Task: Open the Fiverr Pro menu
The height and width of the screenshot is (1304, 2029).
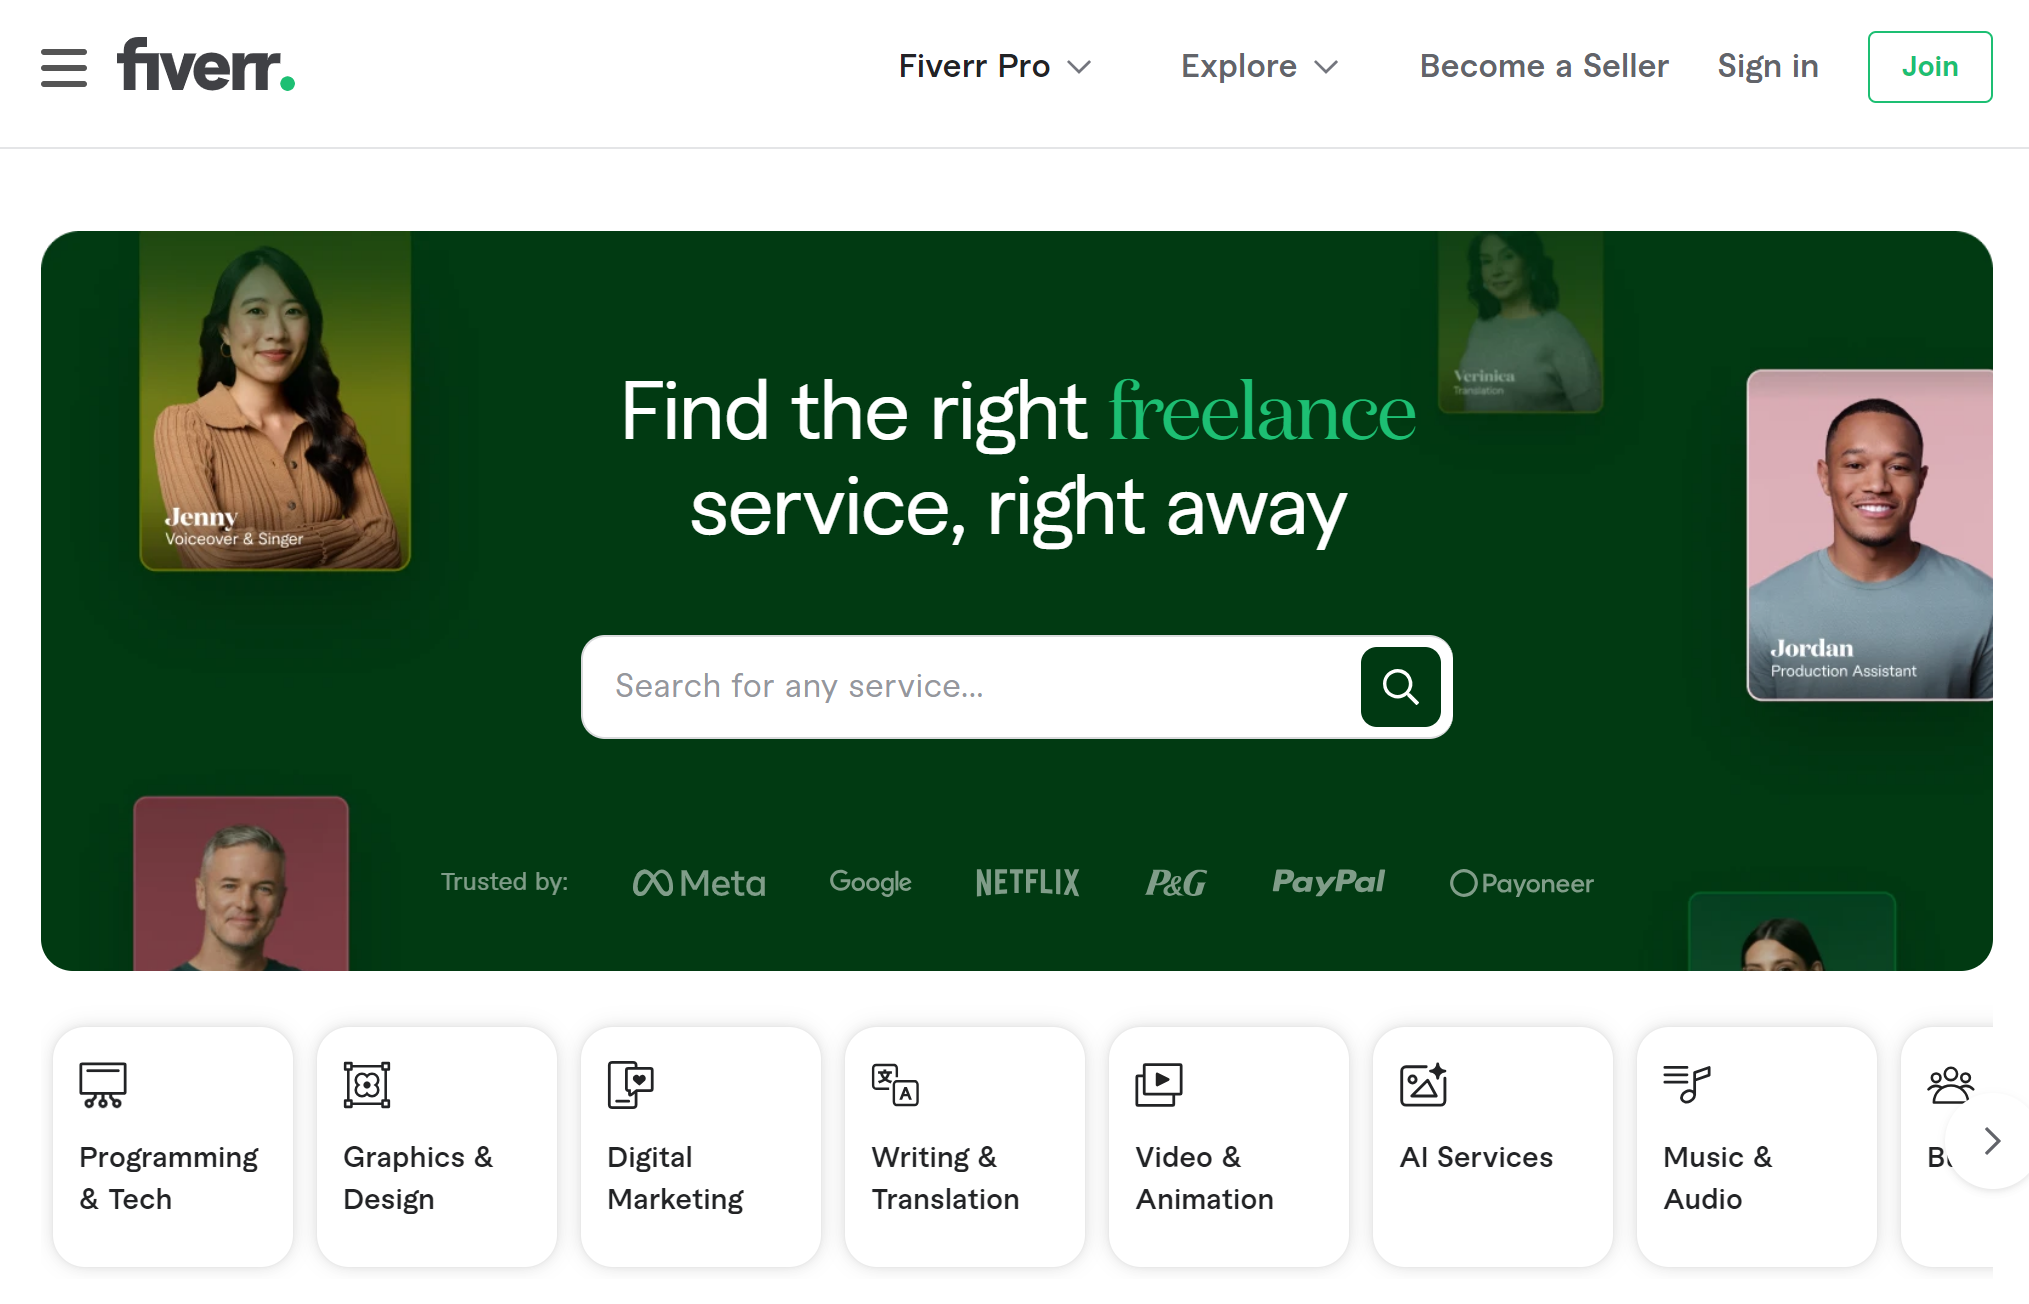Action: point(972,66)
